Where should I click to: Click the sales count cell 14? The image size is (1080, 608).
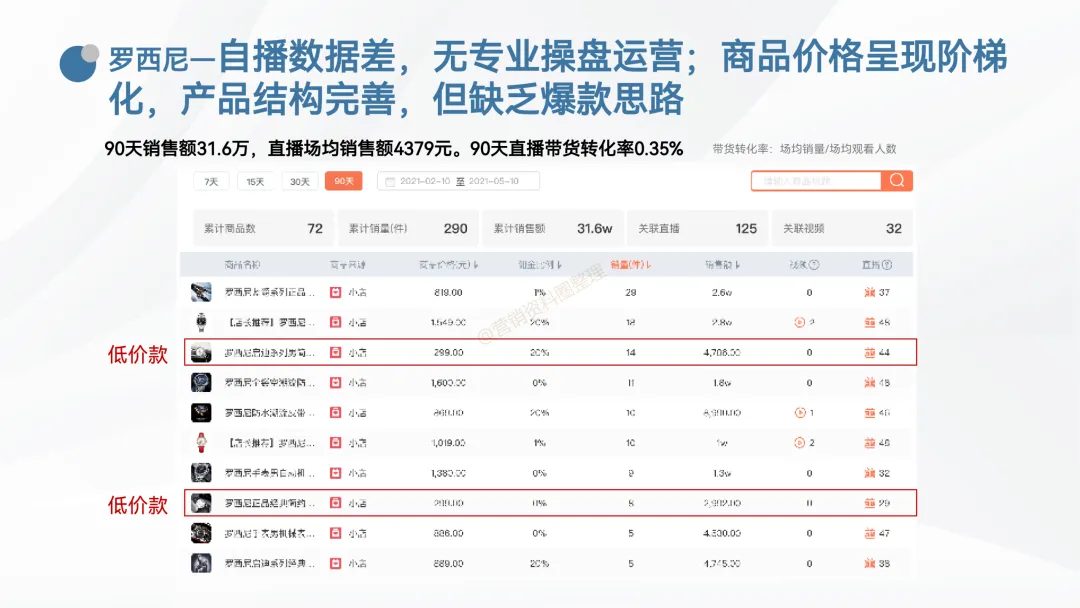coord(631,353)
